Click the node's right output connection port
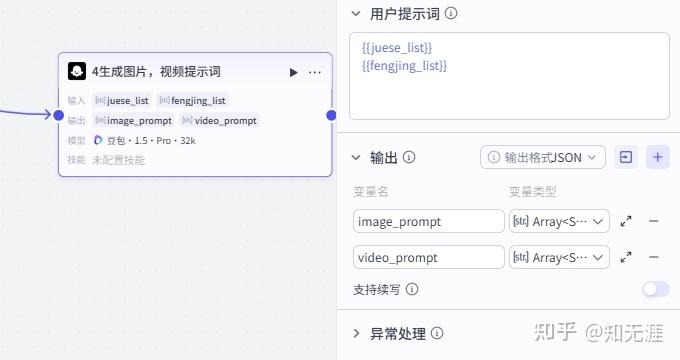Screen dimensions: 680x360 331,115
